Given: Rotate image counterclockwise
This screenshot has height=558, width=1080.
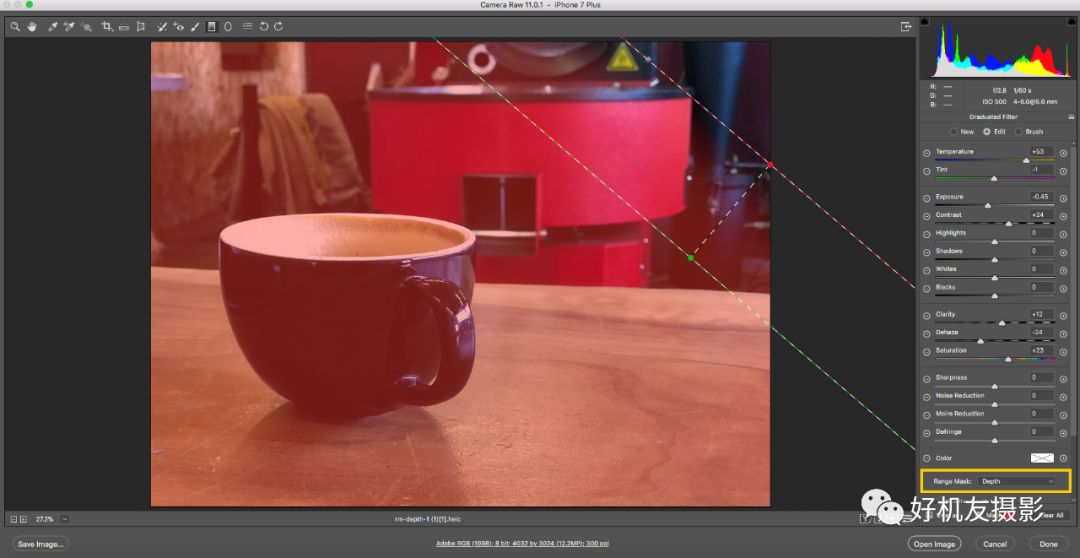Looking at the screenshot, I should point(264,27).
